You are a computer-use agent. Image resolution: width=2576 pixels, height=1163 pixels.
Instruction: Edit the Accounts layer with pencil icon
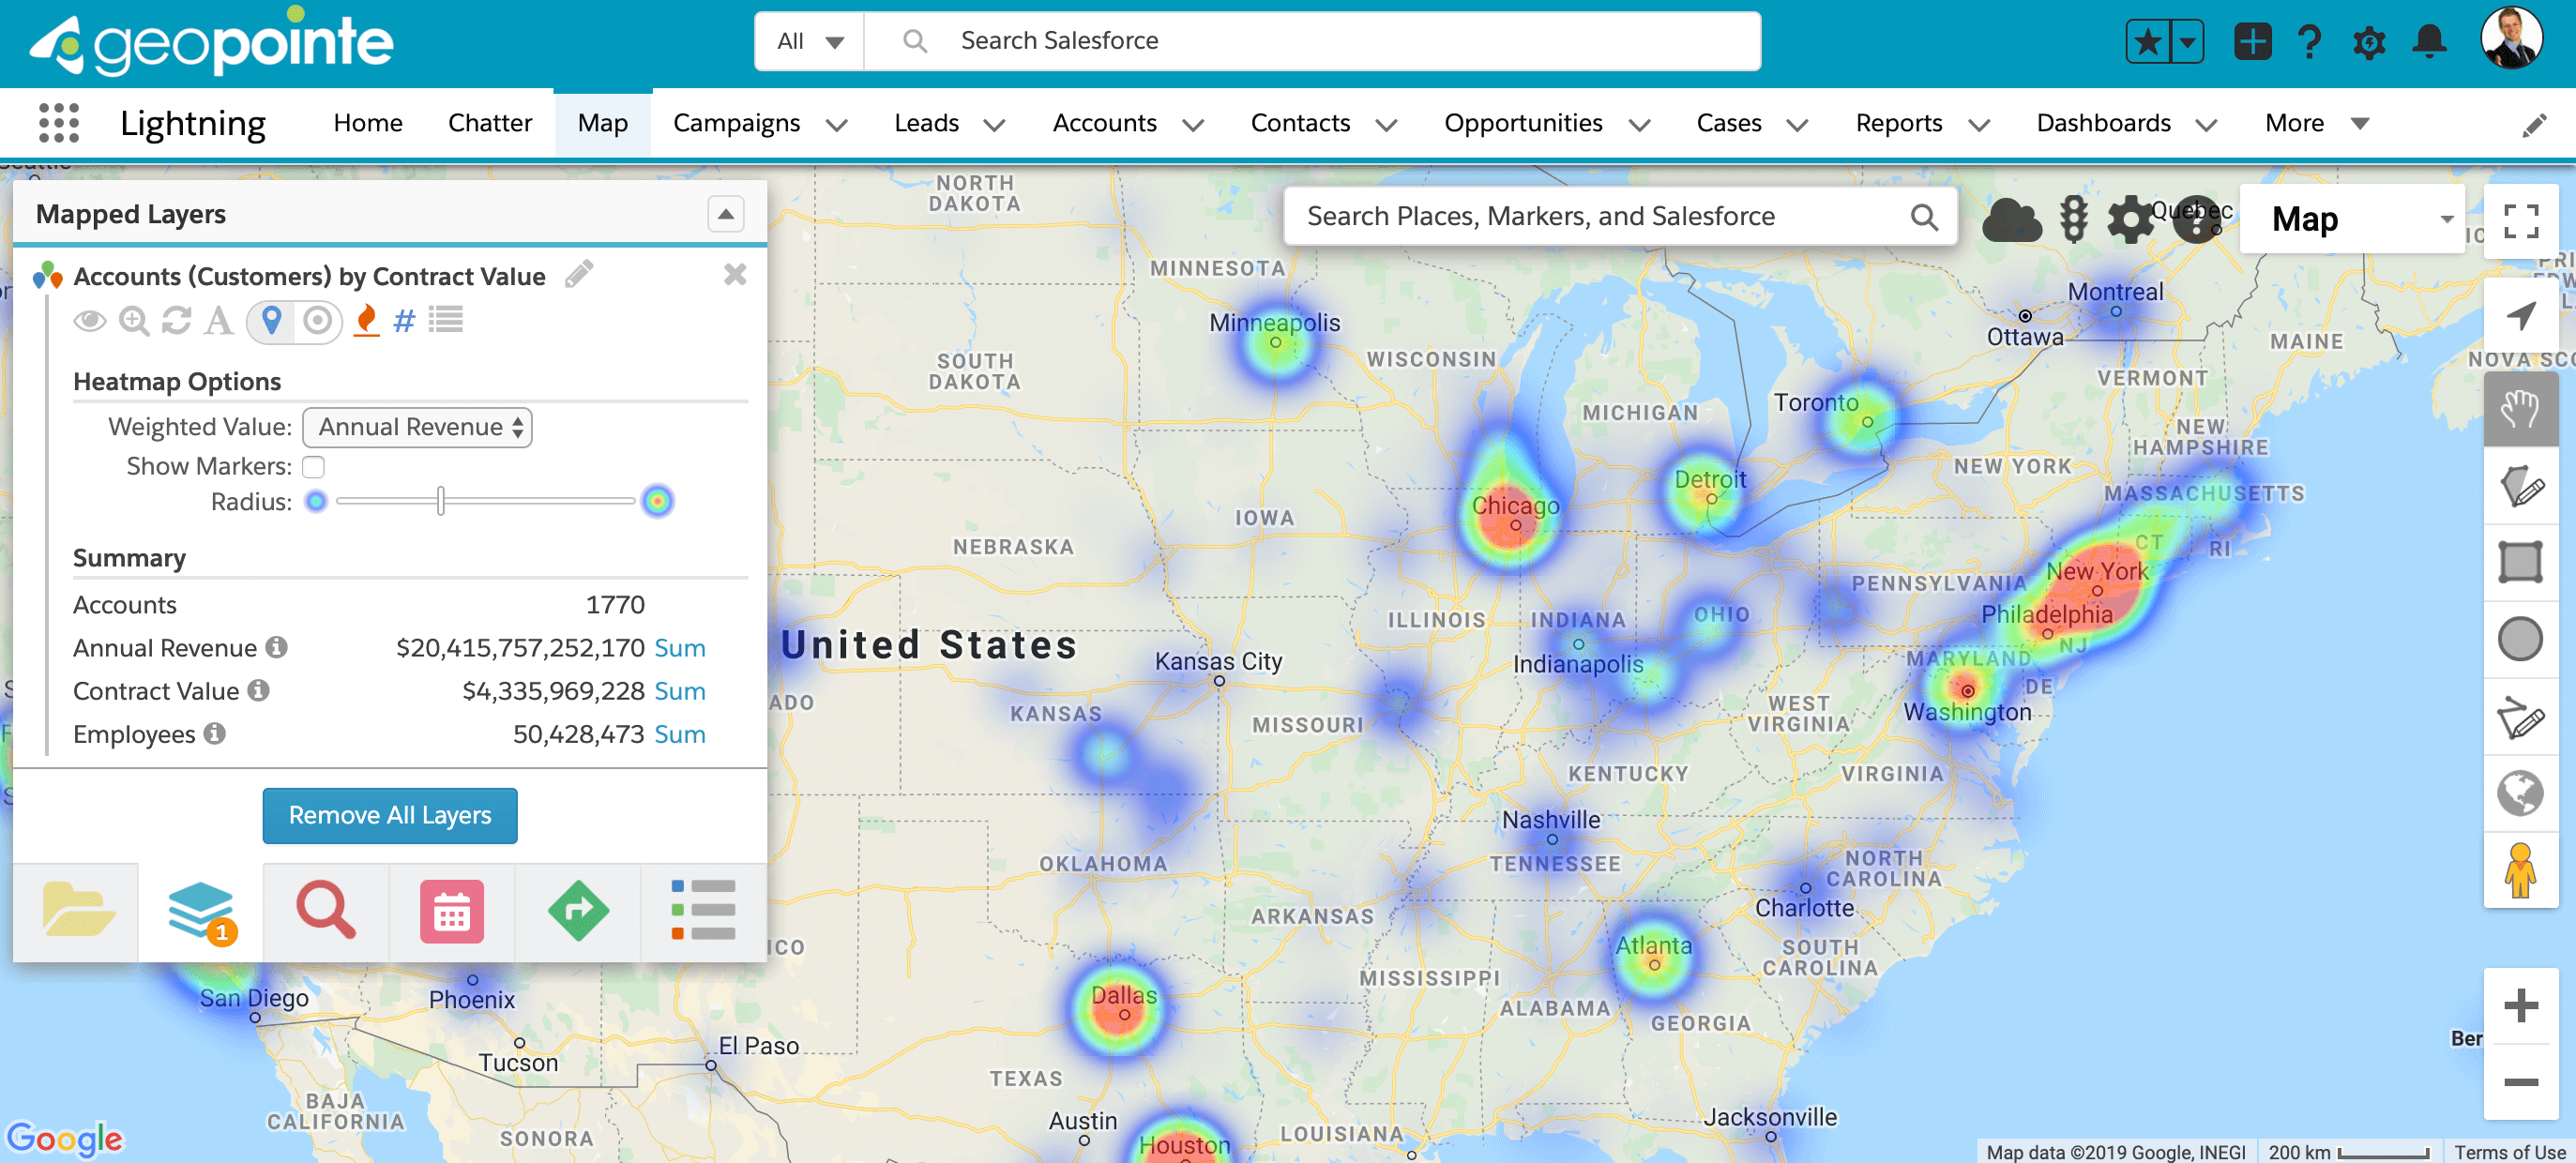pos(579,274)
